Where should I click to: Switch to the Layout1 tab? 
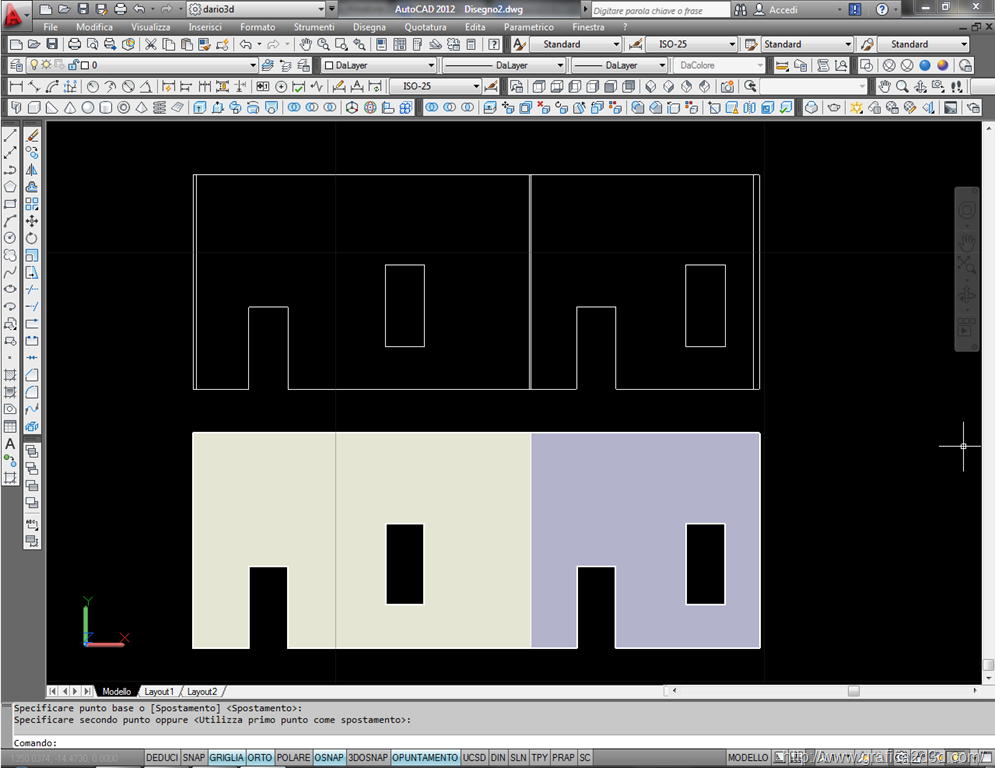[159, 691]
